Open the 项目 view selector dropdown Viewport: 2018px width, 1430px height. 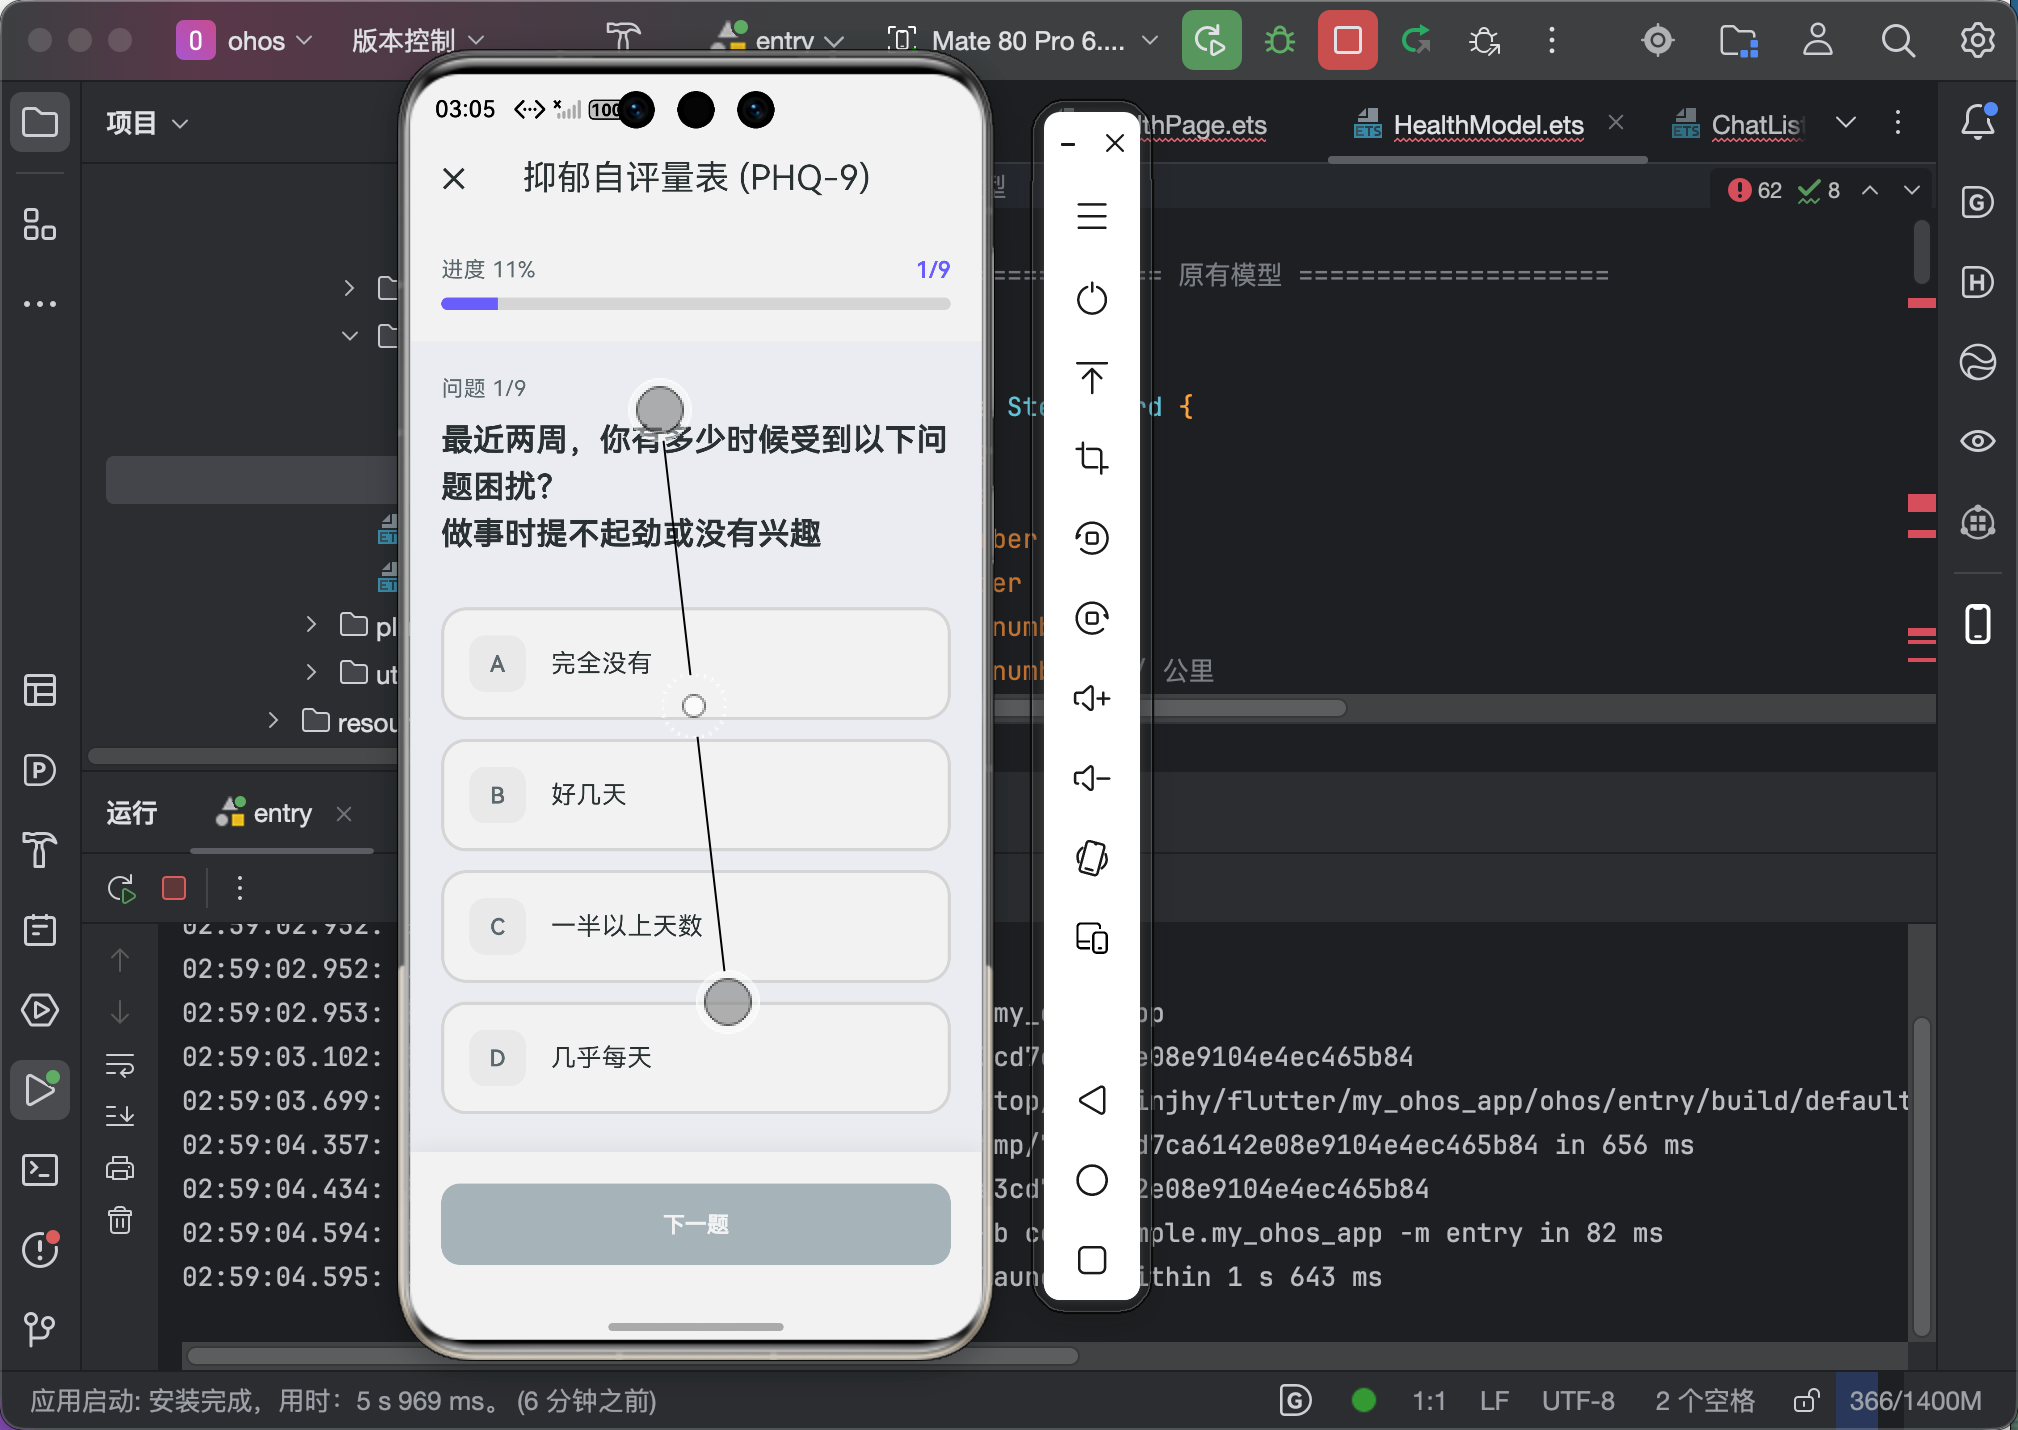click(147, 123)
